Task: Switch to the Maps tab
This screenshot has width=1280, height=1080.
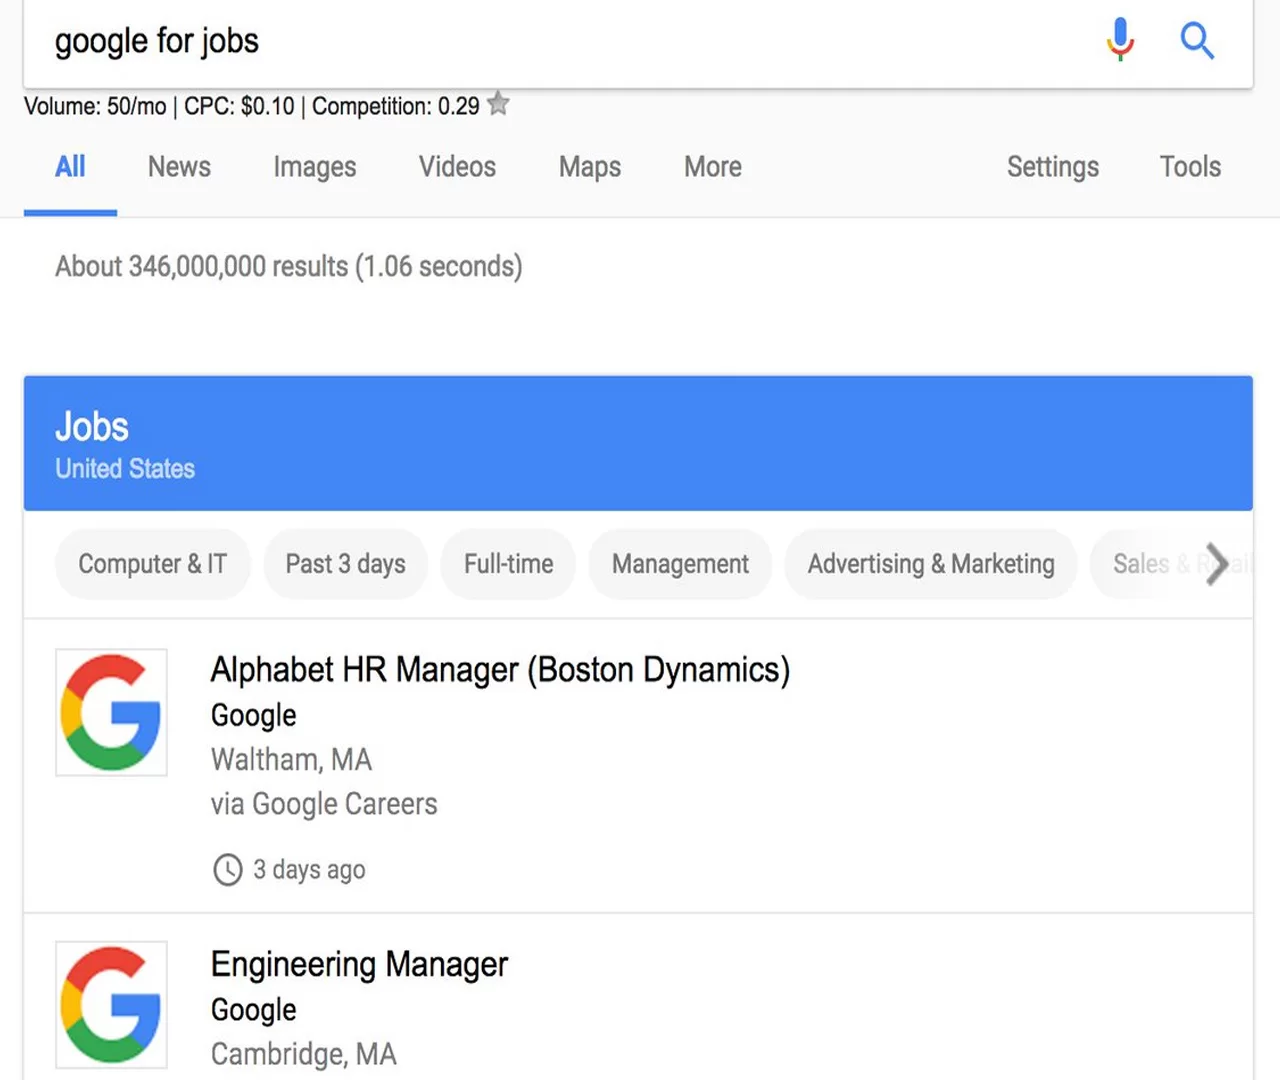Action: pos(590,167)
